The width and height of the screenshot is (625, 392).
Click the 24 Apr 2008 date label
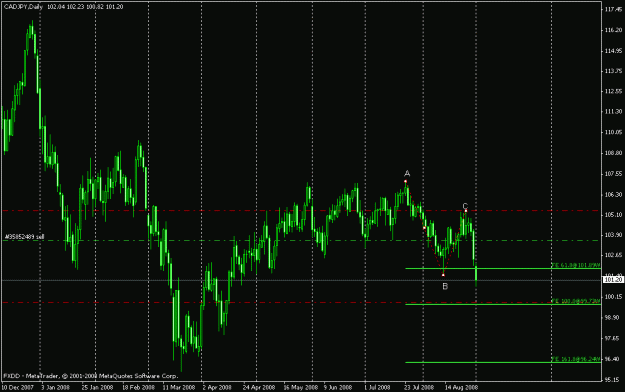(x=259, y=387)
